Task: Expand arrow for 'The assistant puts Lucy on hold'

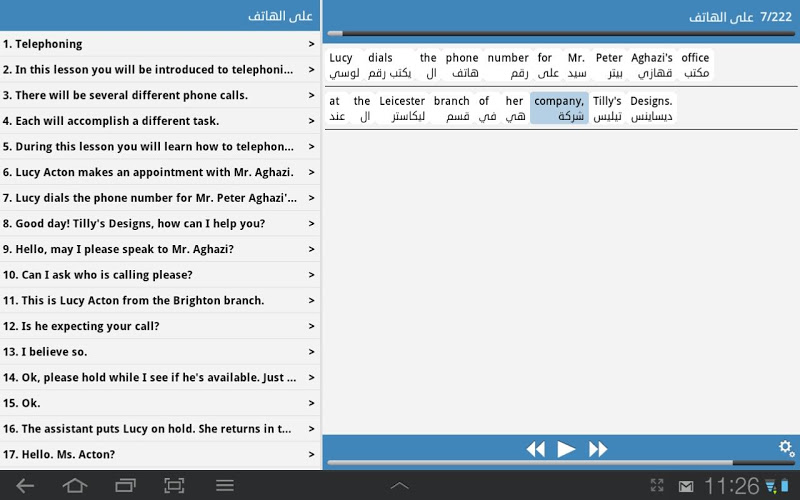Action: point(311,429)
